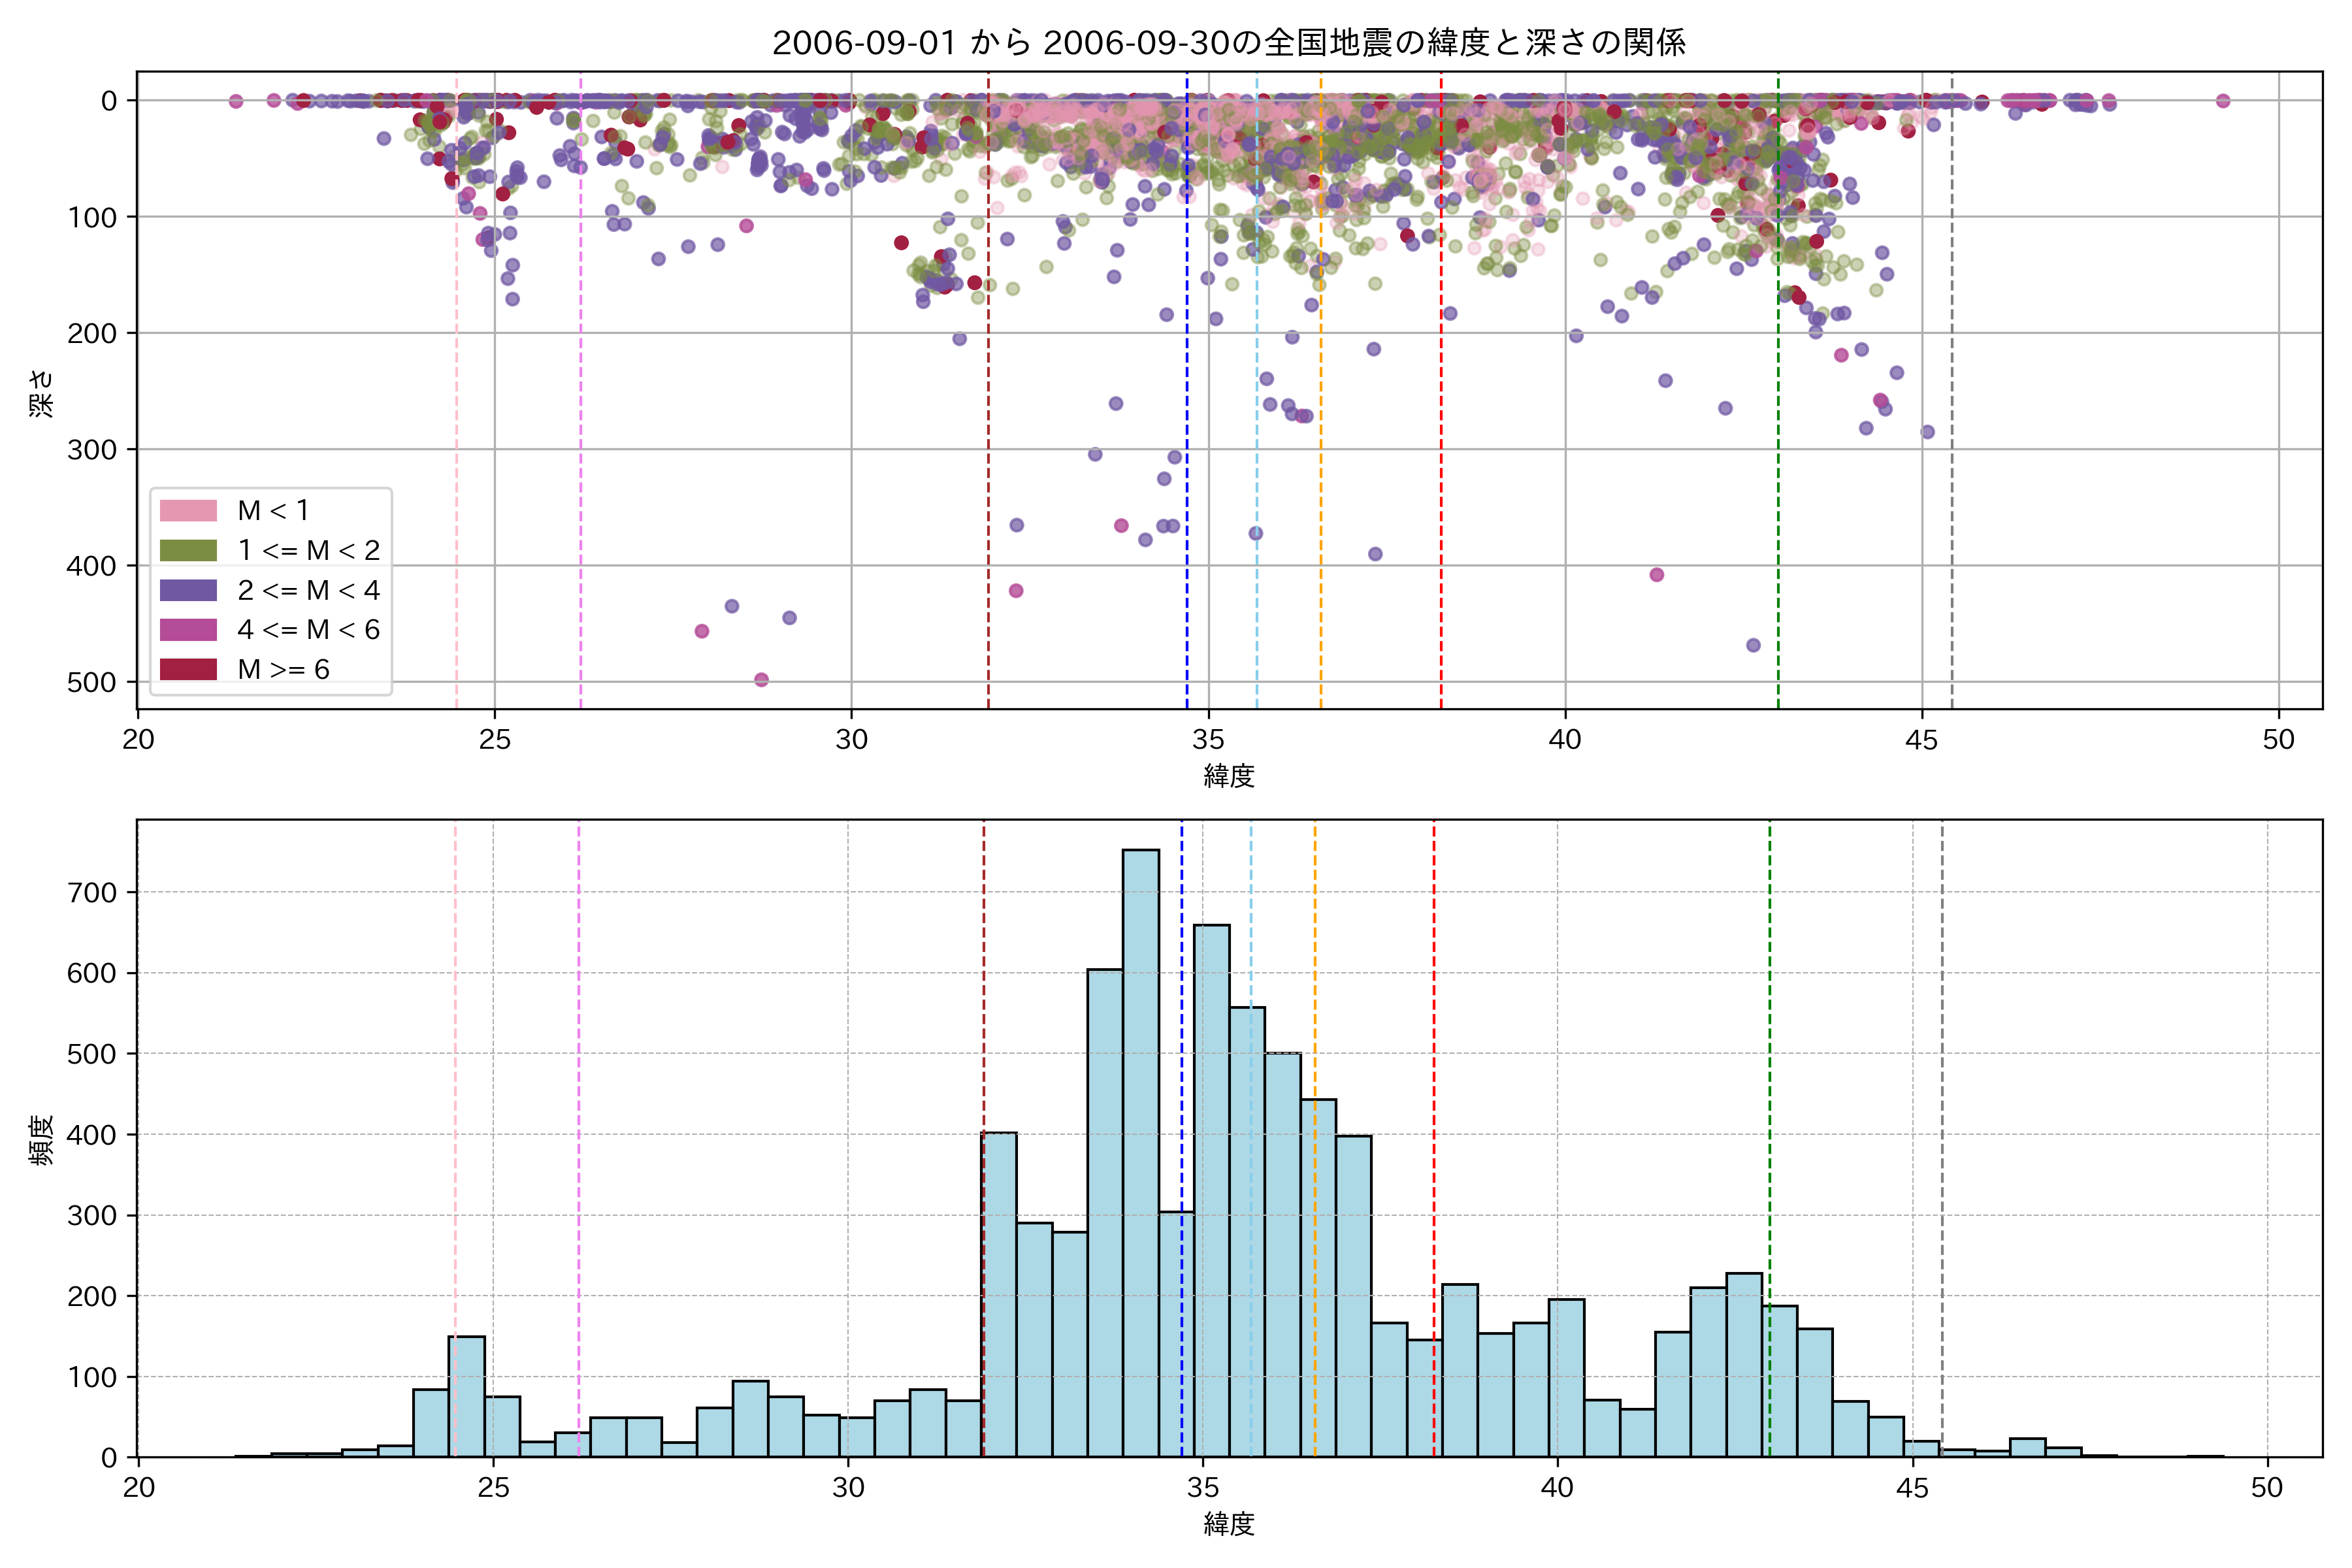Image resolution: width=2352 pixels, height=1568 pixels.
Task: Click the 緯度 label under the scatter plot
Action: coord(1228,775)
